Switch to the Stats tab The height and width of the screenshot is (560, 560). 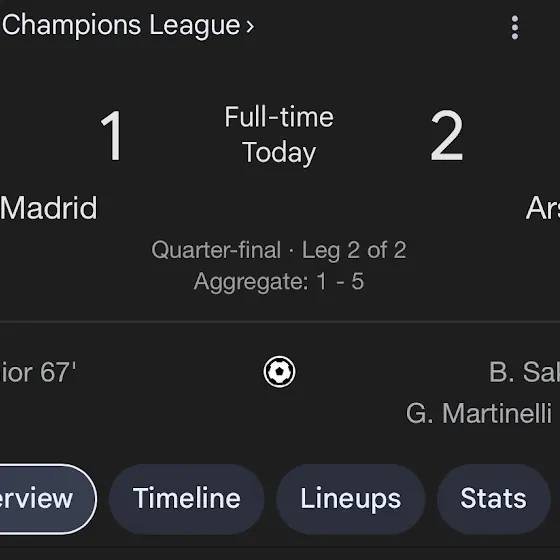[x=494, y=499]
